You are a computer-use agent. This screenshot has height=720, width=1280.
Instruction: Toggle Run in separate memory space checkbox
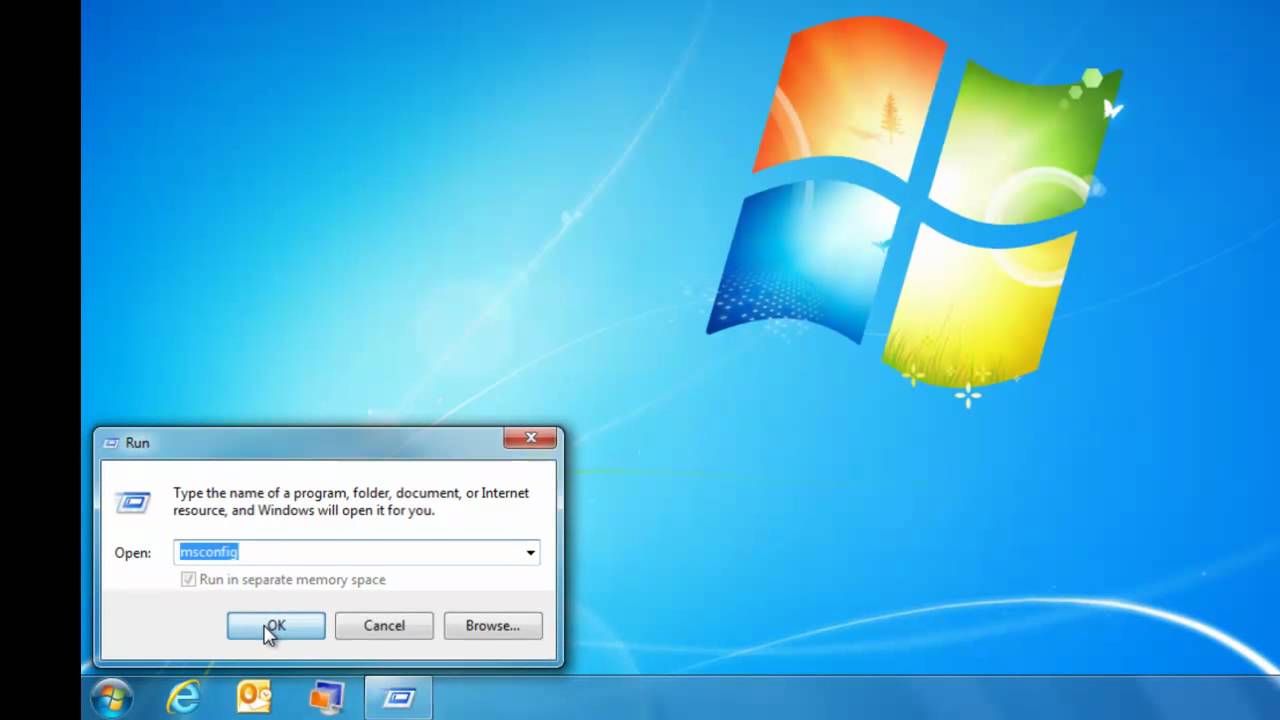click(188, 580)
